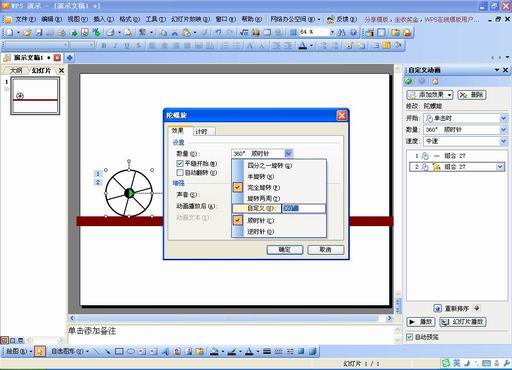Confirm the dialog with 确定

(x=285, y=249)
